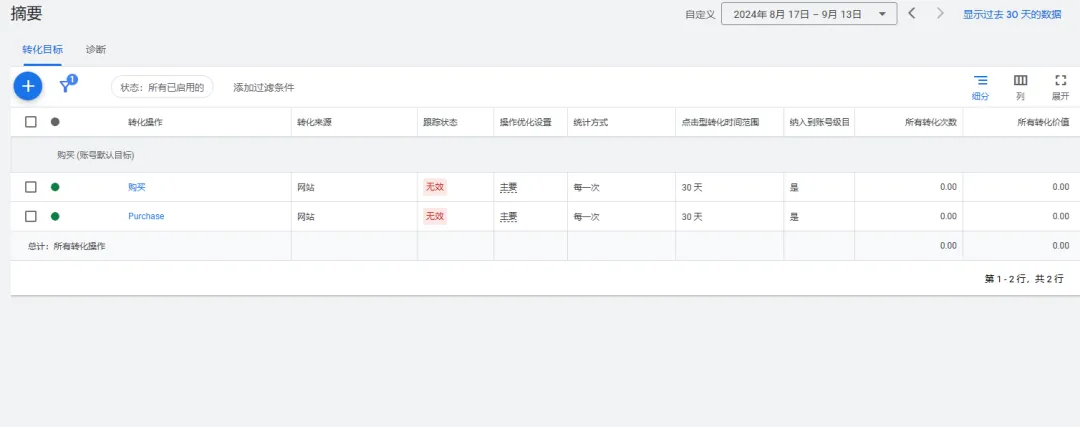The width and height of the screenshot is (1080, 427).
Task: Click 第 1 - 2 行，共 2 行 pagination text
Action: tap(1024, 279)
